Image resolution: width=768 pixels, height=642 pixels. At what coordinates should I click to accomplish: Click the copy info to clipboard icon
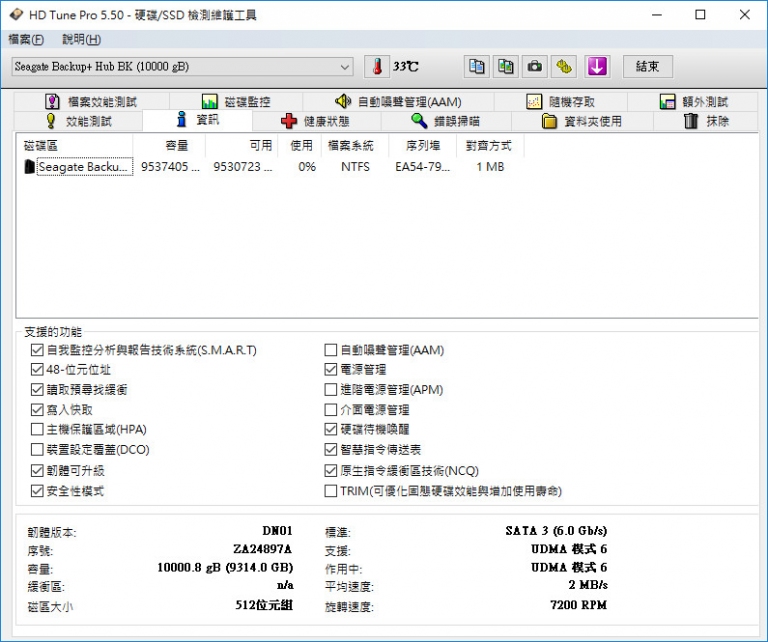[x=477, y=66]
